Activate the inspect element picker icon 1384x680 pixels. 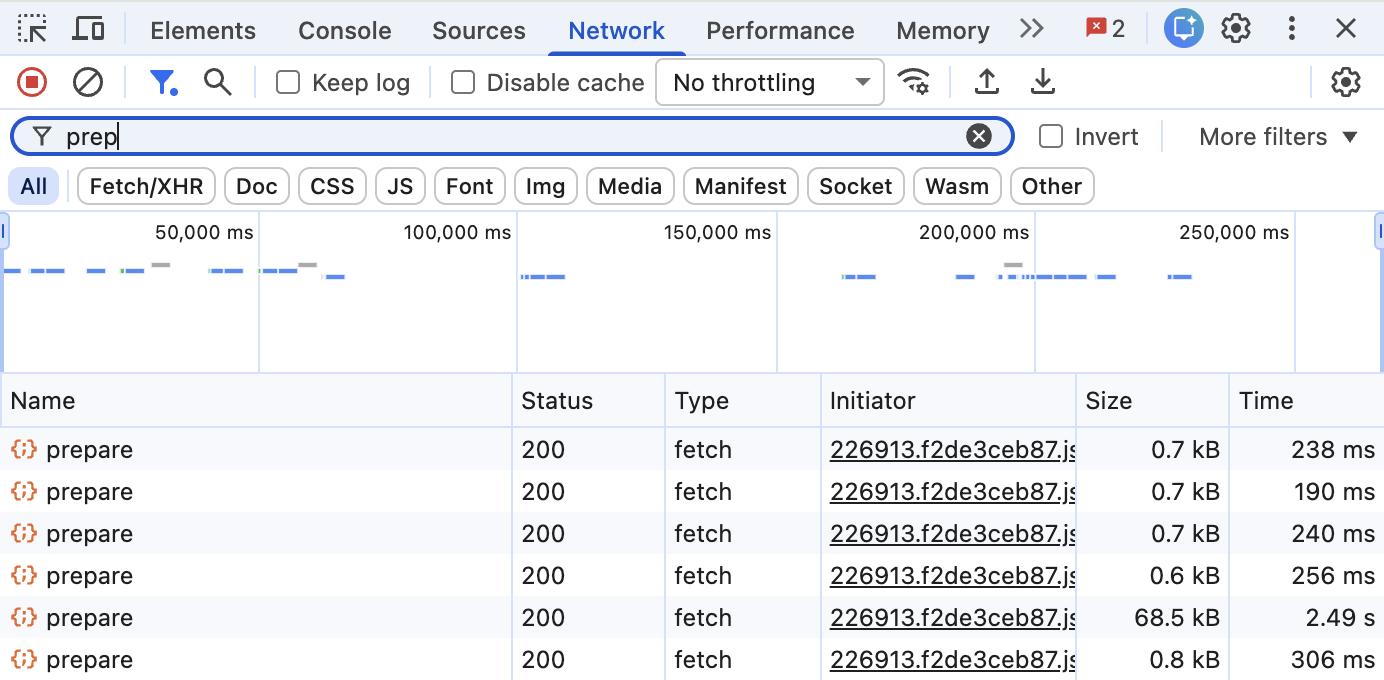[x=33, y=29]
